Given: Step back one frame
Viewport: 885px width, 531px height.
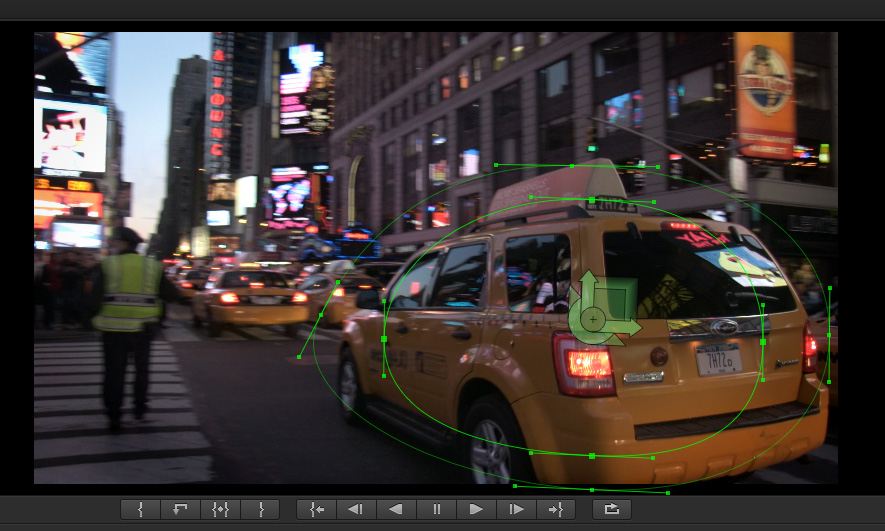Looking at the screenshot, I should pyautogui.click(x=355, y=509).
